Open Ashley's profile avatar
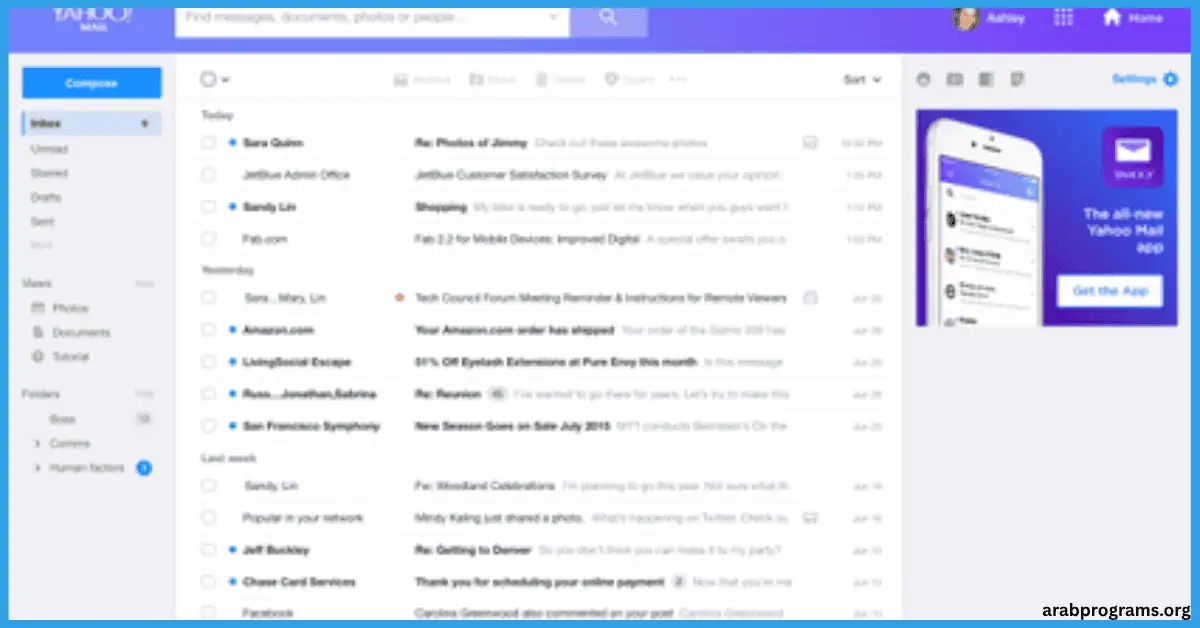1200x628 pixels. point(966,18)
